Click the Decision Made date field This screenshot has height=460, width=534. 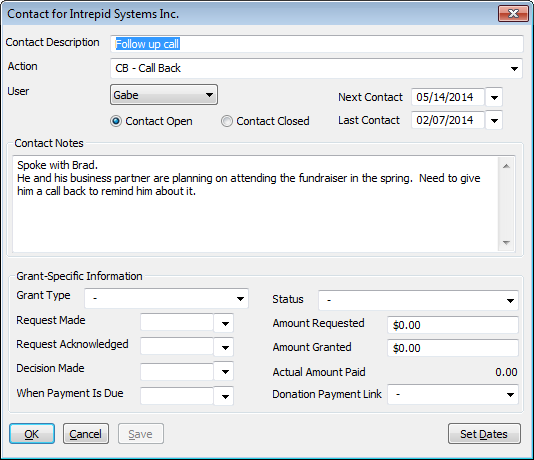click(177, 371)
